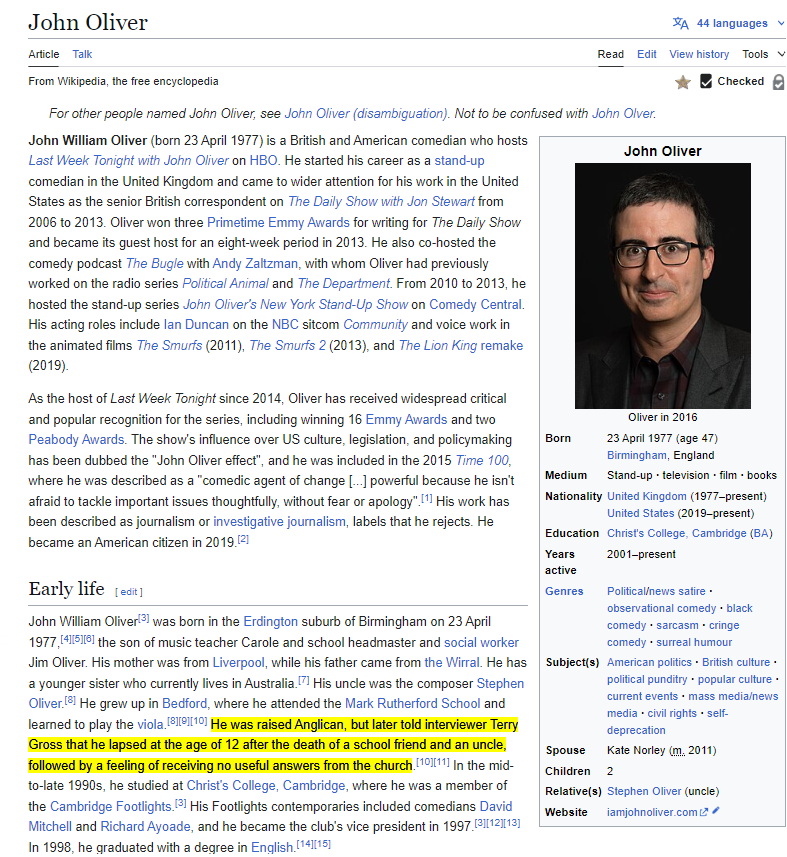Open the Erdington link
The height and width of the screenshot is (857, 787).
pyautogui.click(x=271, y=621)
